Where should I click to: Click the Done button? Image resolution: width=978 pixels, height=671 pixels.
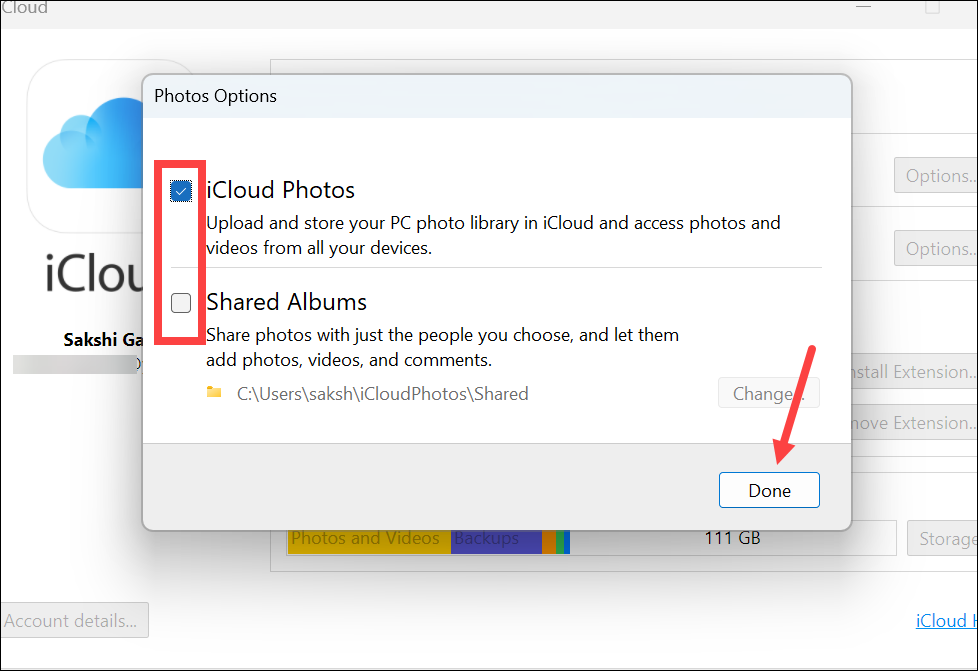[x=769, y=490]
